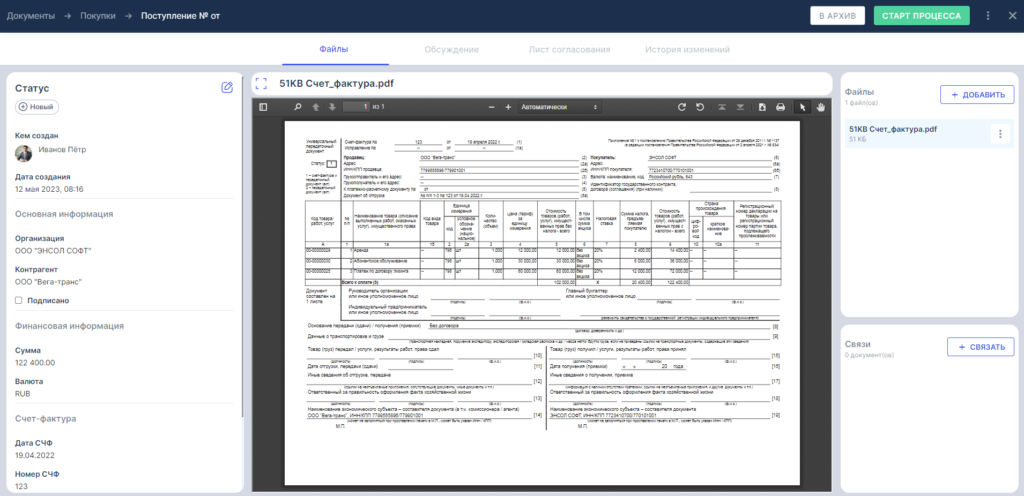Open the 'История изменений' tab
This screenshot has width=1024, height=496.
[x=688, y=50]
